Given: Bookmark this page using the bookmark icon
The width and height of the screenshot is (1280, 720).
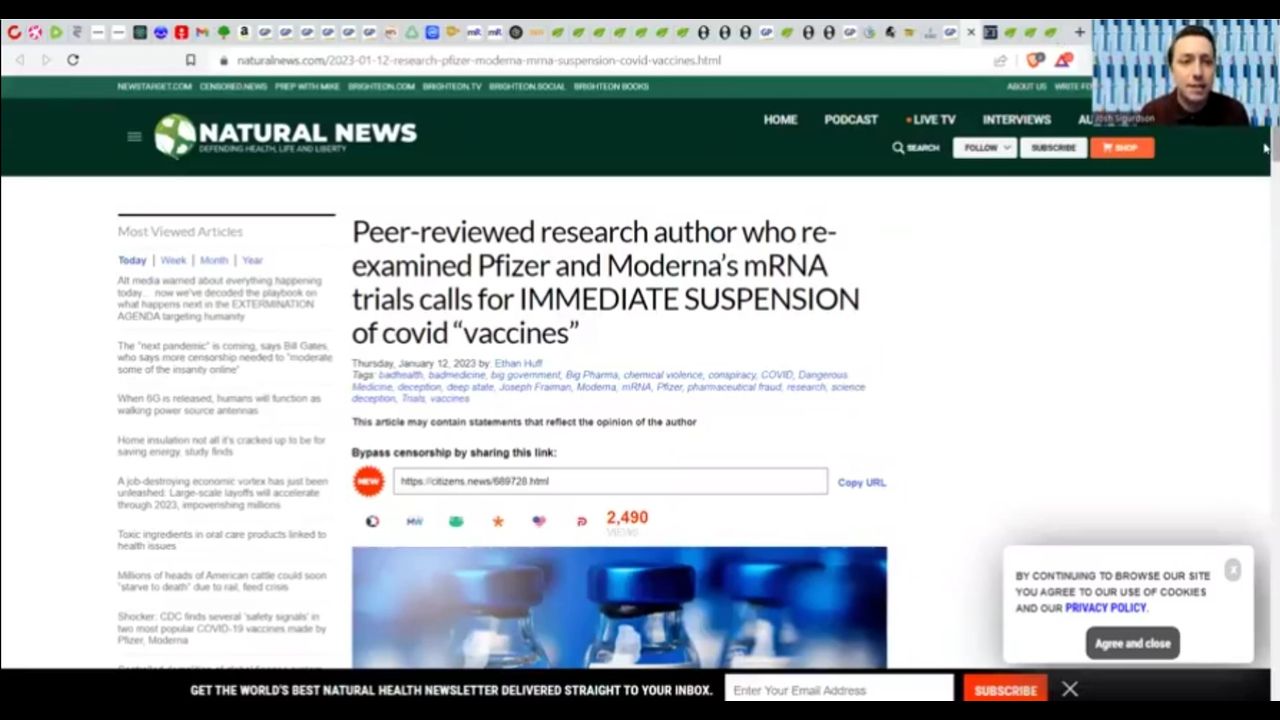Looking at the screenshot, I should pos(190,60).
